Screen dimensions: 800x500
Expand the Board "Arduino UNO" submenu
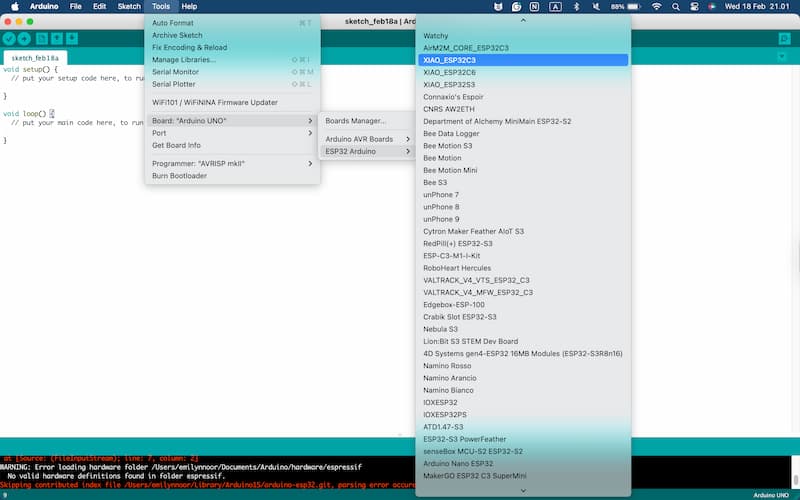pos(233,121)
